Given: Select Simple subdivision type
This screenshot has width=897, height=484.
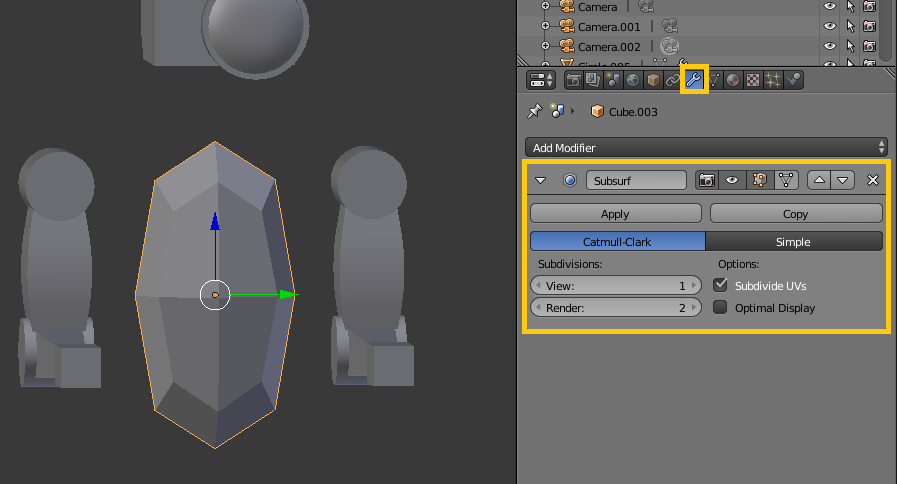Looking at the screenshot, I should (x=793, y=241).
